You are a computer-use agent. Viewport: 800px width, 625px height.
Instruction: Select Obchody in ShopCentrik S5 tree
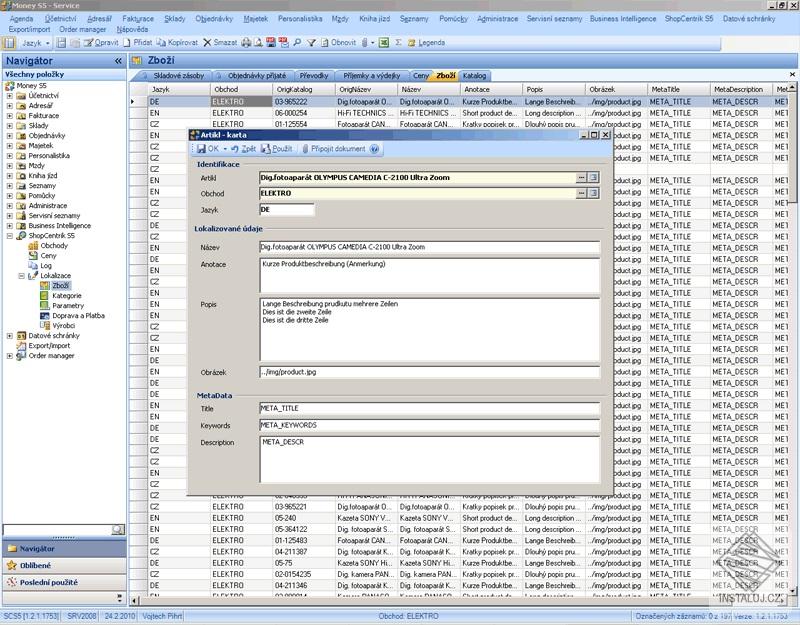(54, 245)
